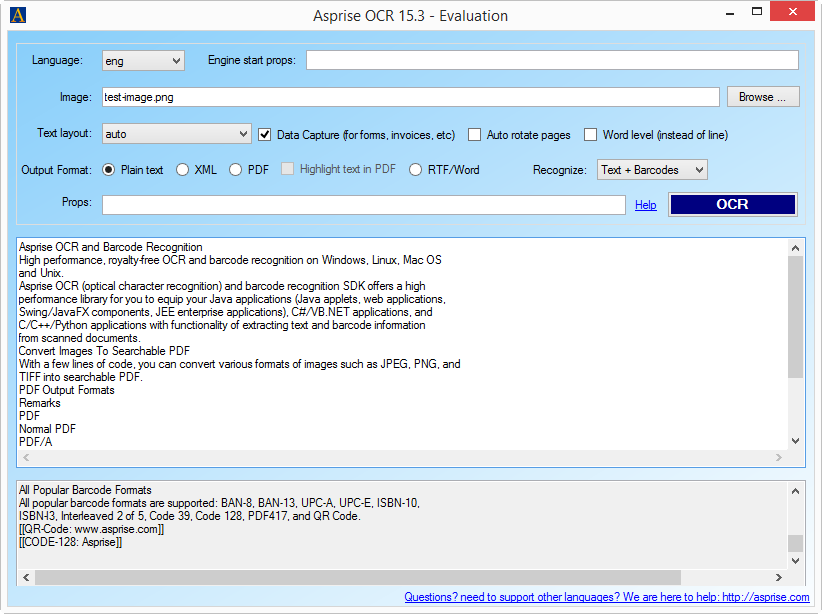Expand the Text layout combo box

(x=176, y=134)
